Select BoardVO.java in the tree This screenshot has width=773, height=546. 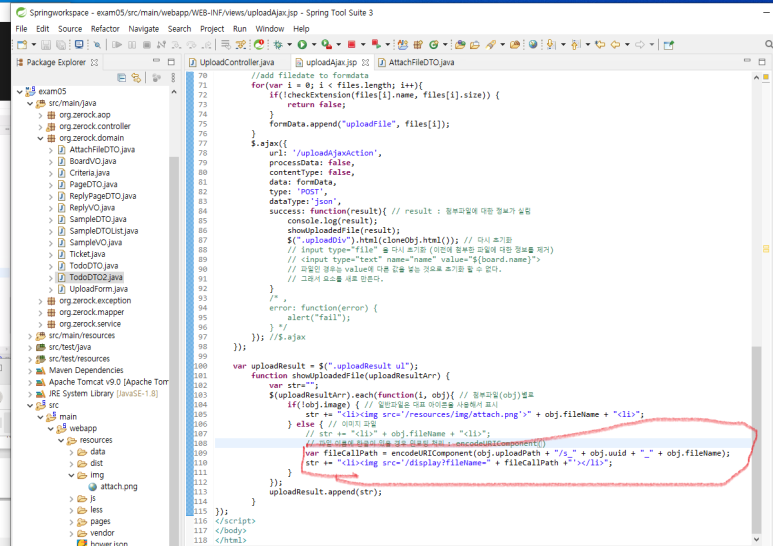click(93, 162)
